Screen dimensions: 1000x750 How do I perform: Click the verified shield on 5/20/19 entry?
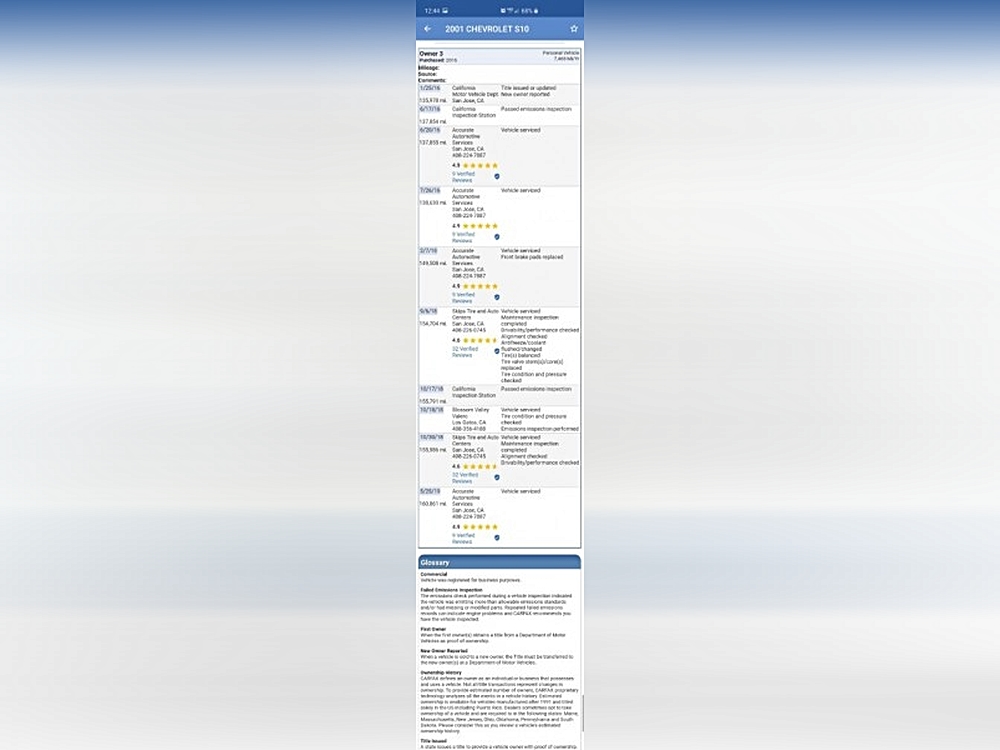pyautogui.click(x=497, y=538)
